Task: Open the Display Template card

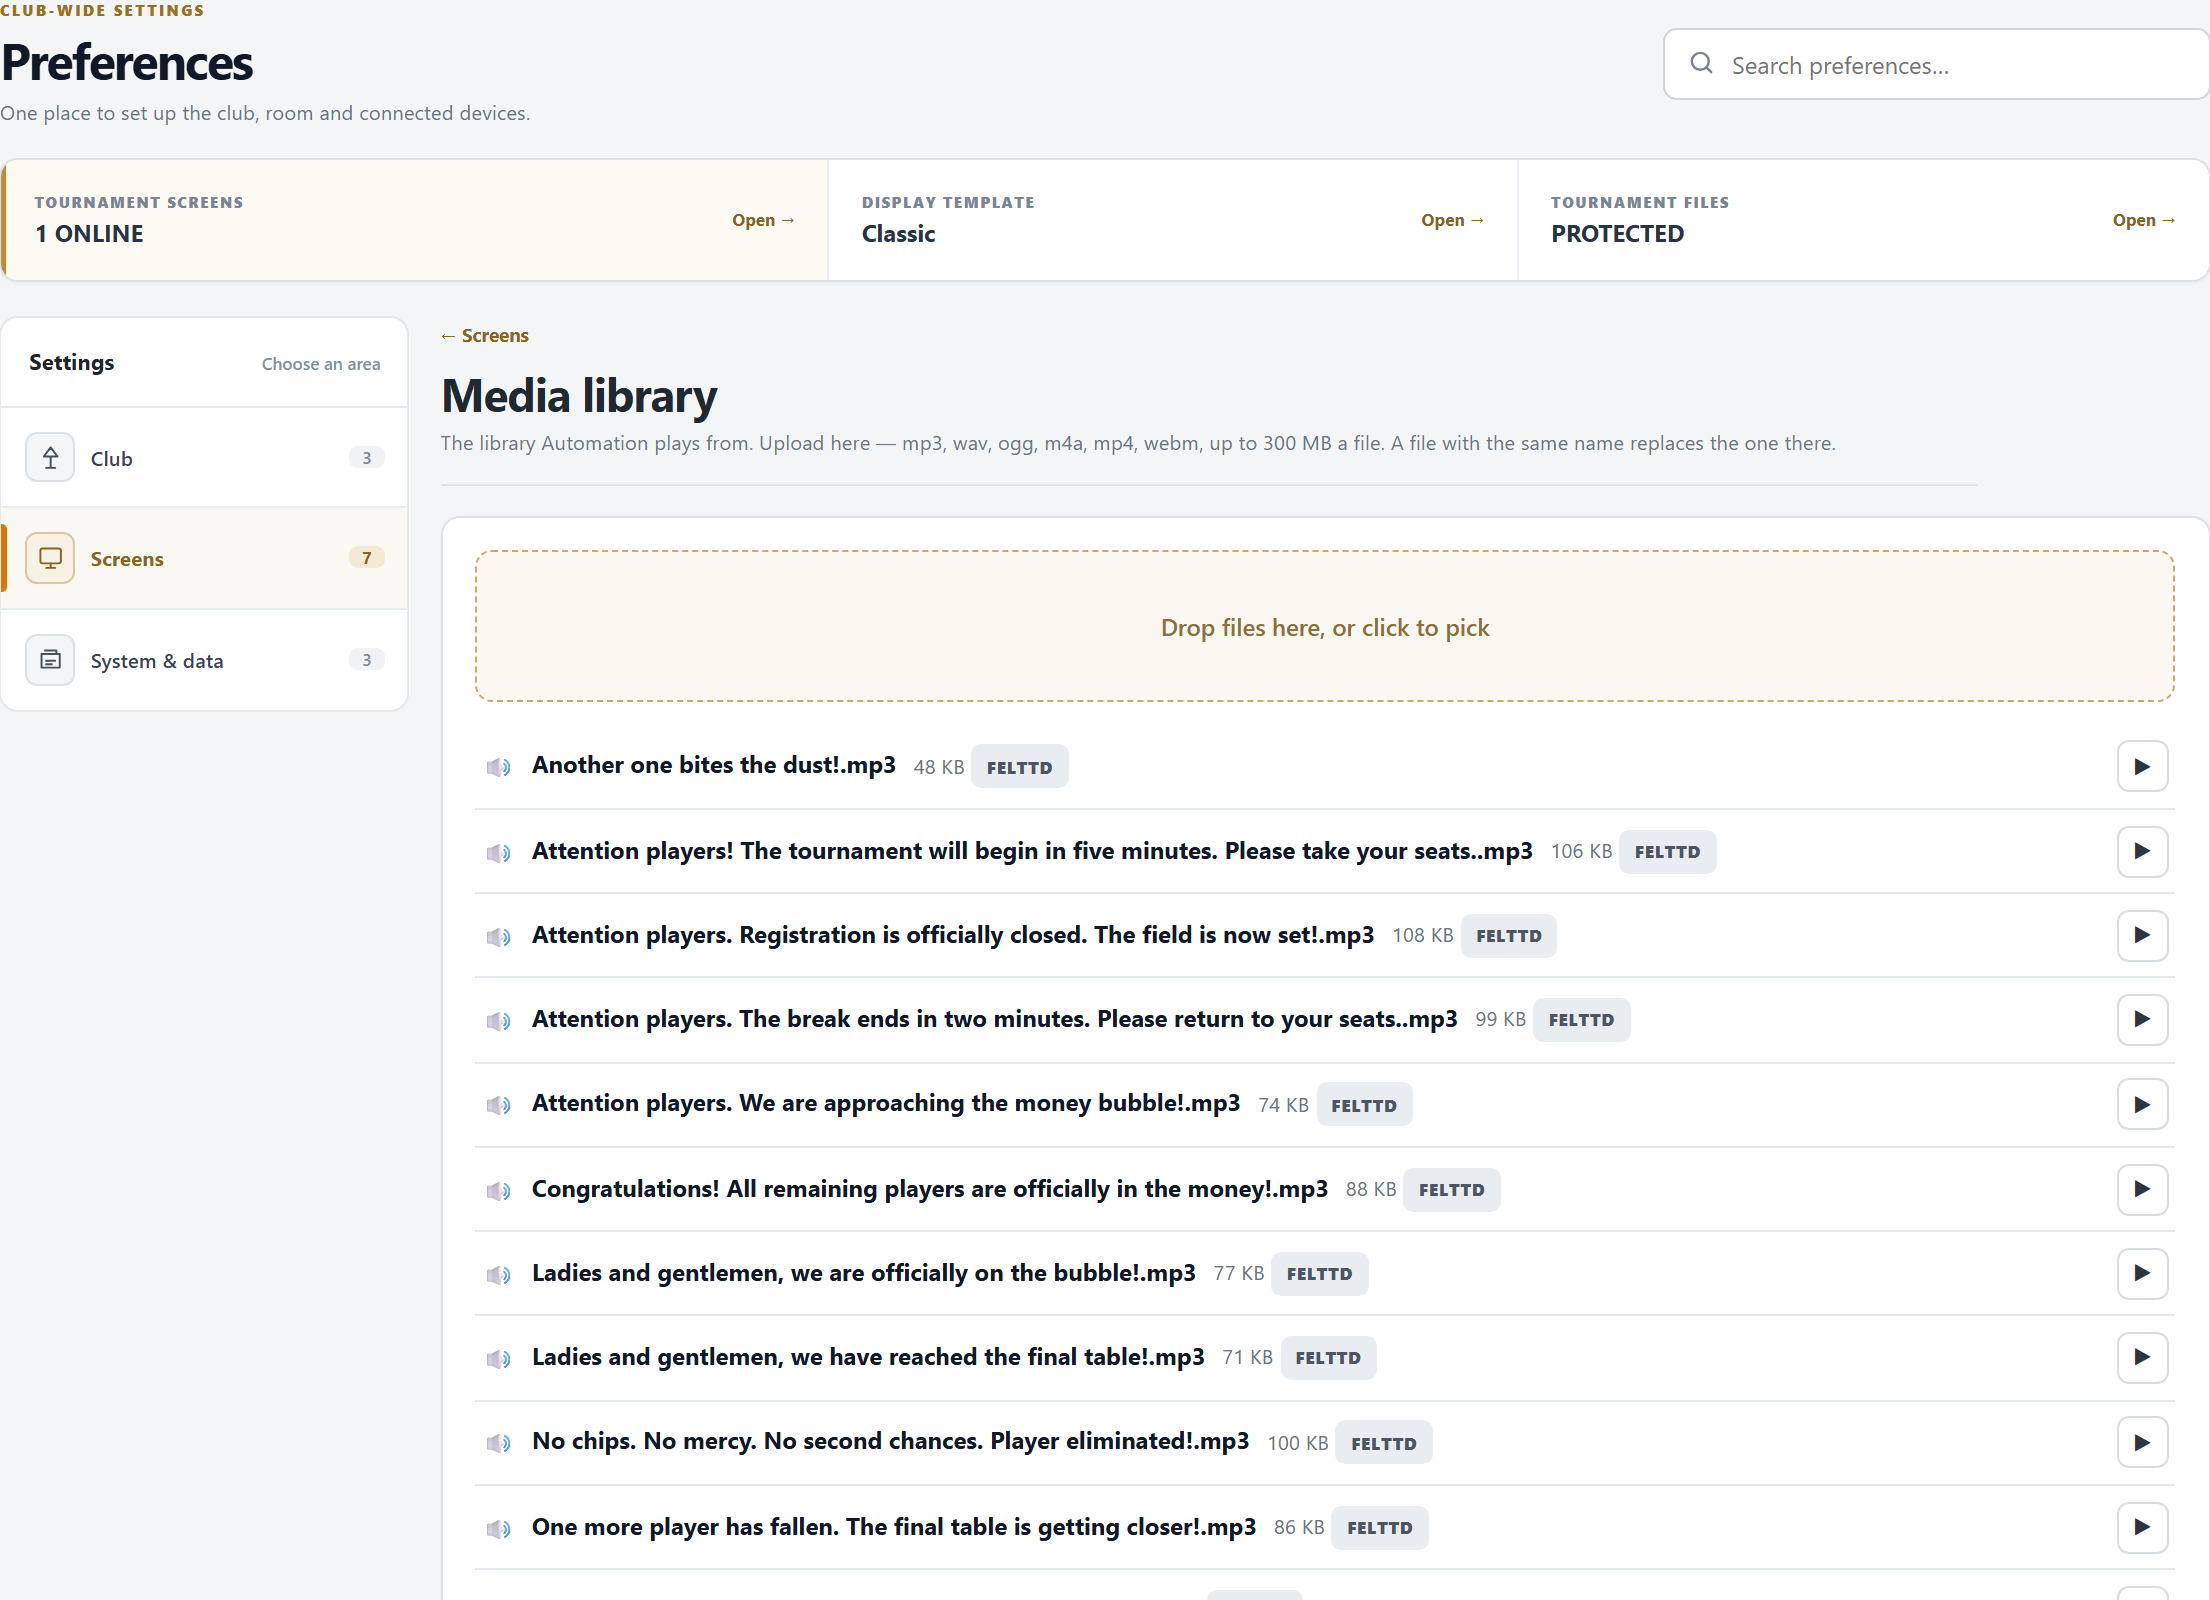Action: pyautogui.click(x=1172, y=220)
